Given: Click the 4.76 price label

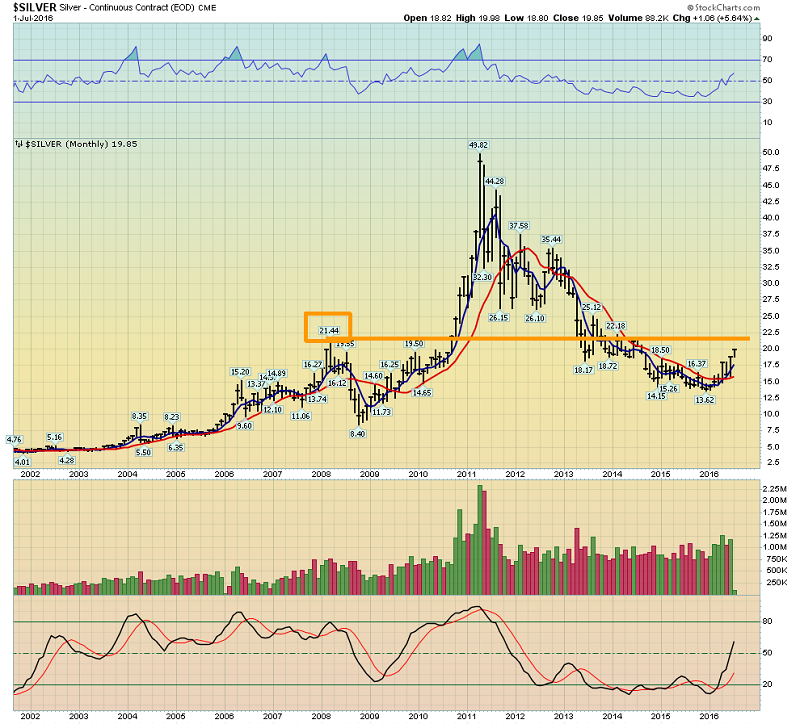Looking at the screenshot, I should (x=14, y=439).
